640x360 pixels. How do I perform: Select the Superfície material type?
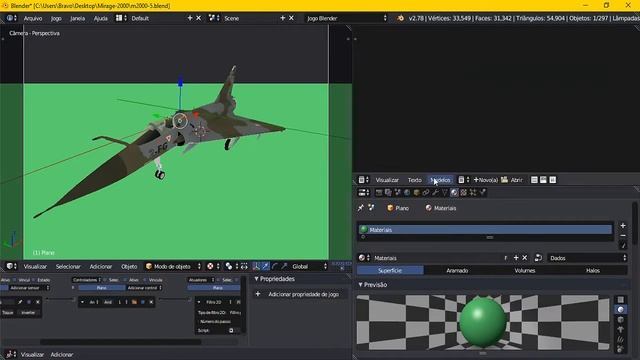pos(390,271)
